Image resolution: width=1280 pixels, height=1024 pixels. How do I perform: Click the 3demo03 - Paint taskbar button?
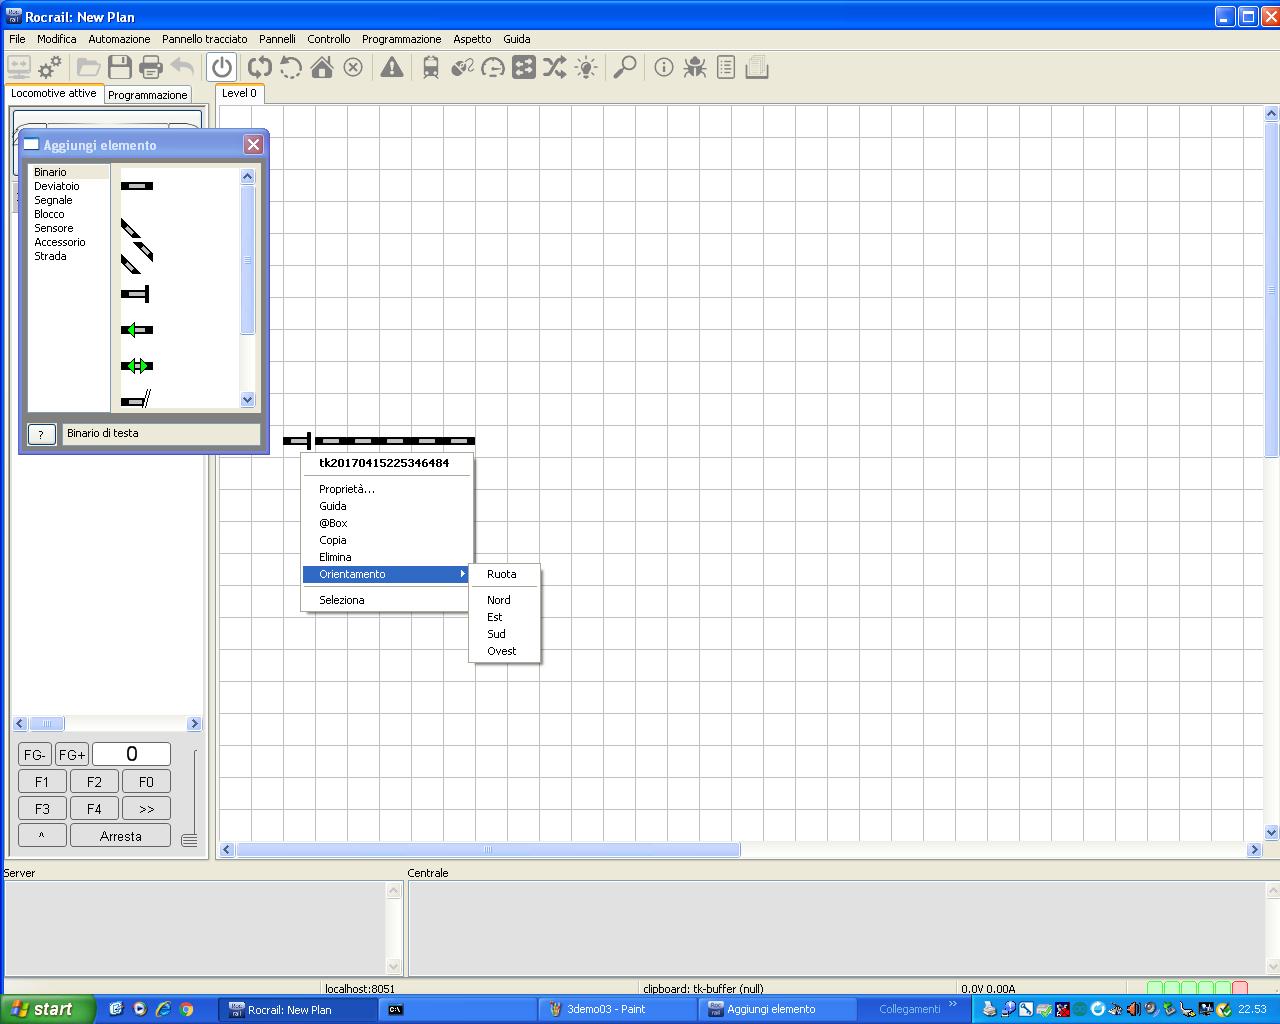(618, 1009)
